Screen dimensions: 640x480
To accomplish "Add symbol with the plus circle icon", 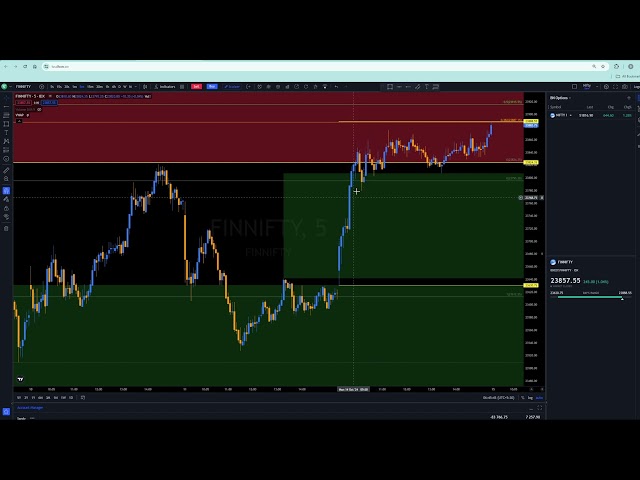I will (x=42, y=87).
